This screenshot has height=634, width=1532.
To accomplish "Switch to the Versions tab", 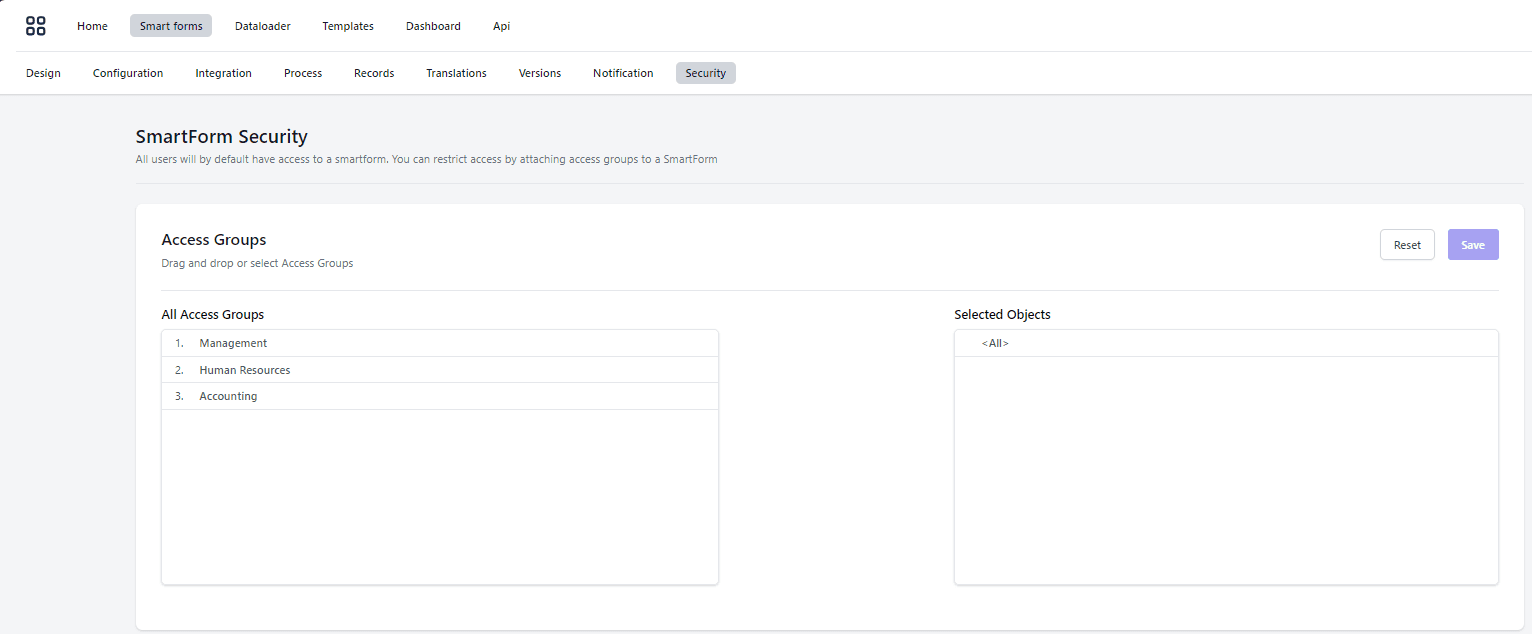I will [x=540, y=73].
